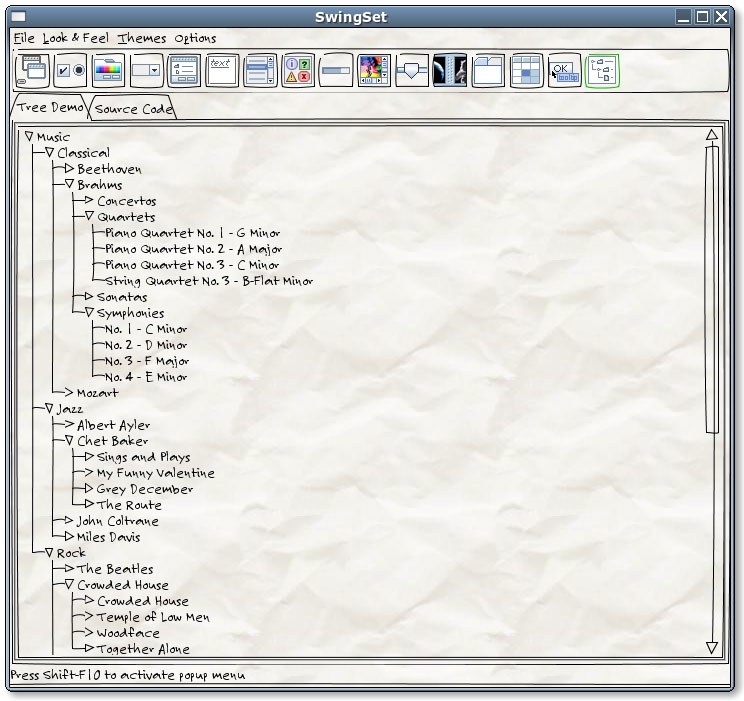Open the Color Chooser demo icon
Screen dimensions: 744x701
point(109,70)
